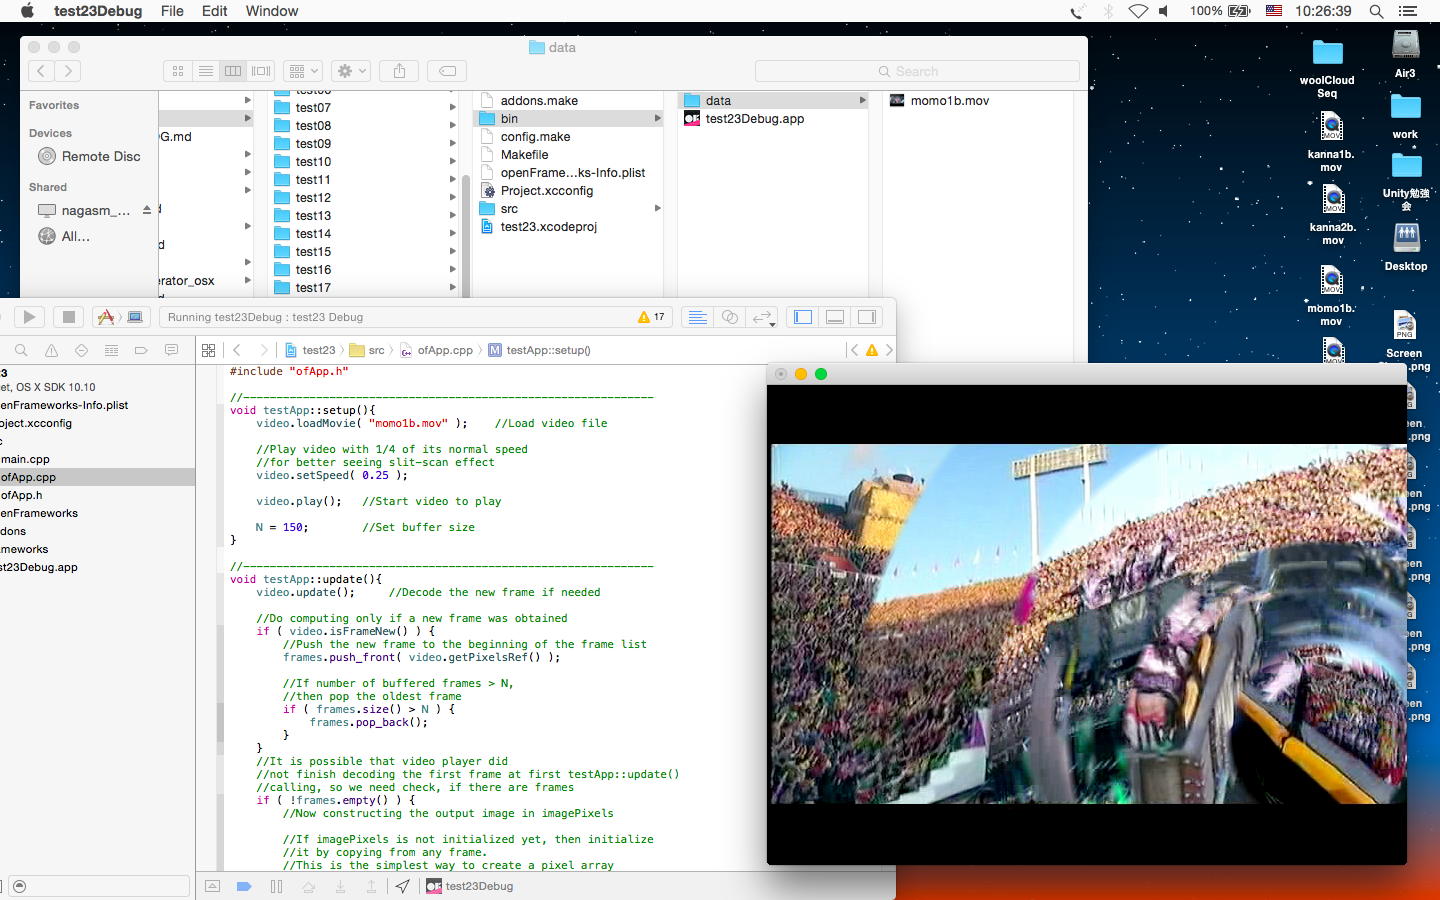Open the Finder action gear dropdown

click(x=352, y=71)
